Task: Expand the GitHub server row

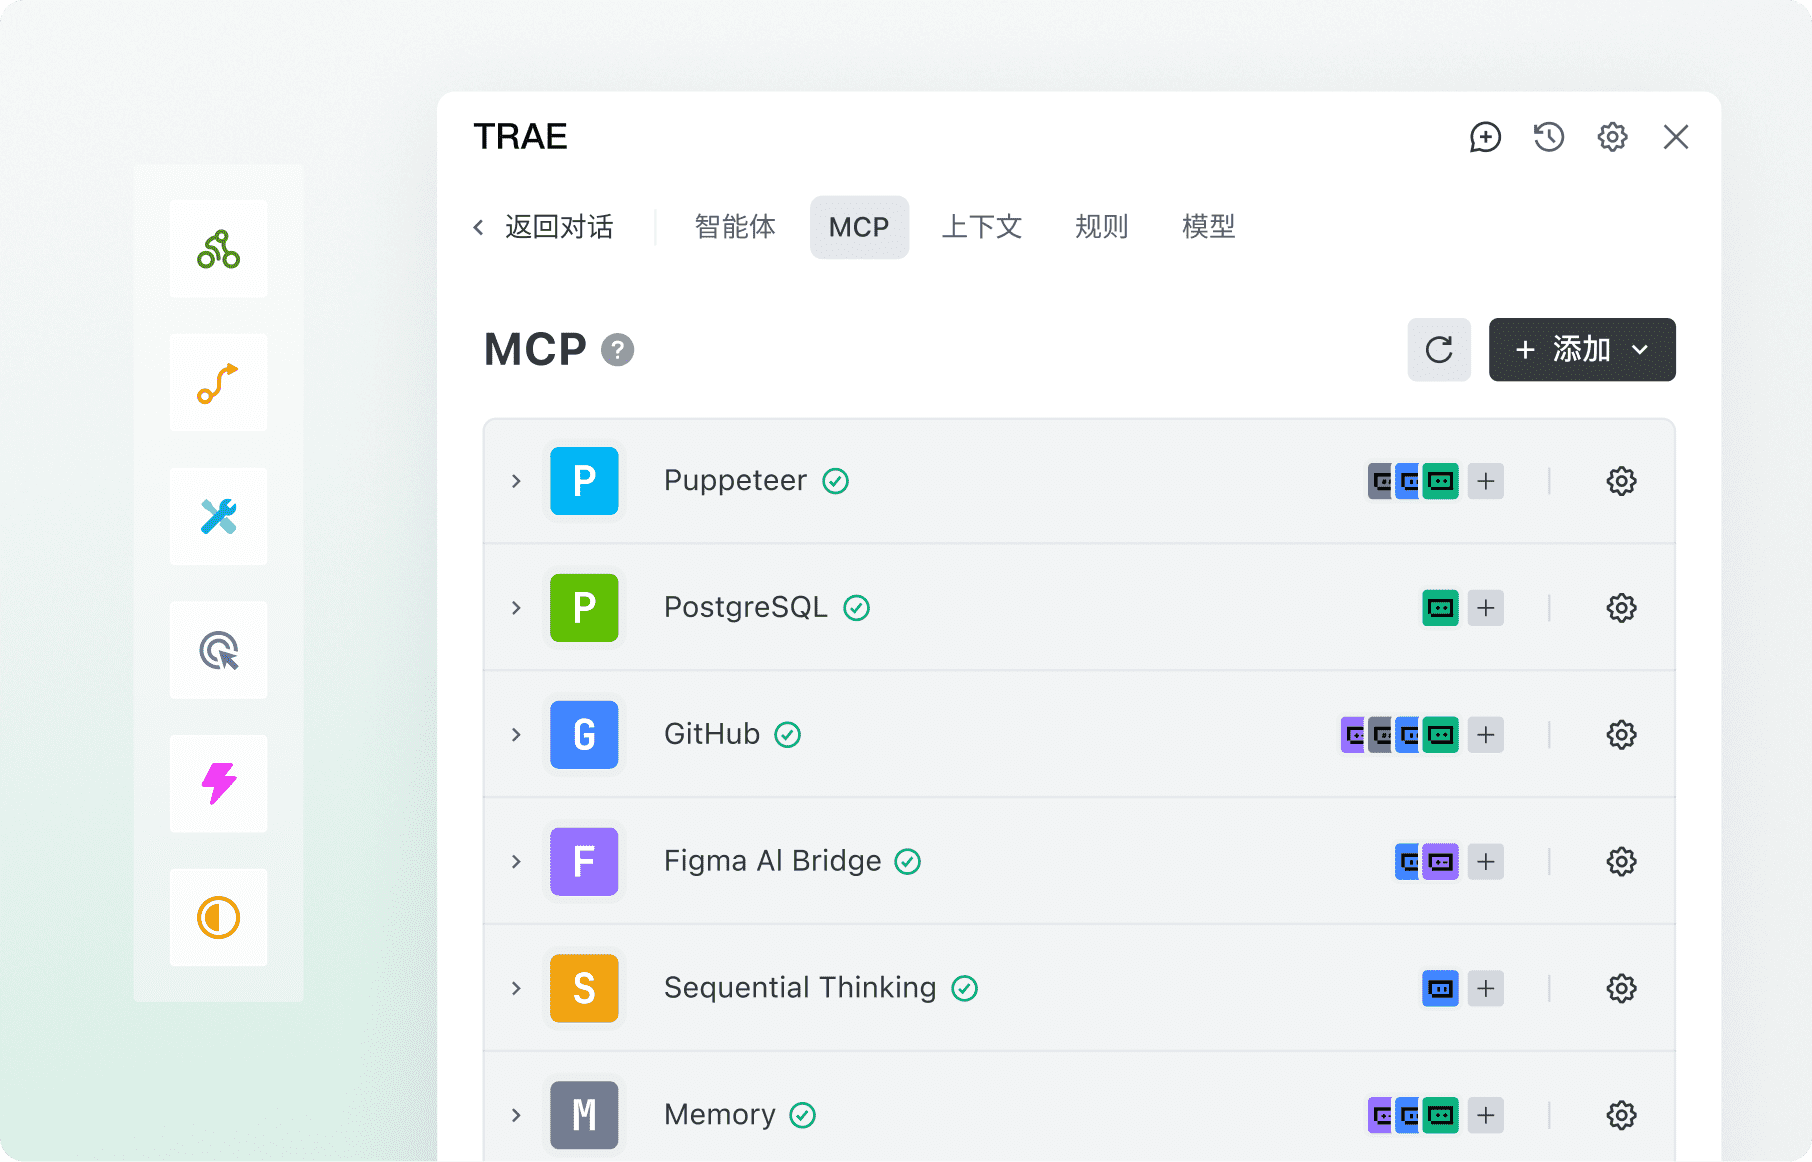Action: [516, 735]
